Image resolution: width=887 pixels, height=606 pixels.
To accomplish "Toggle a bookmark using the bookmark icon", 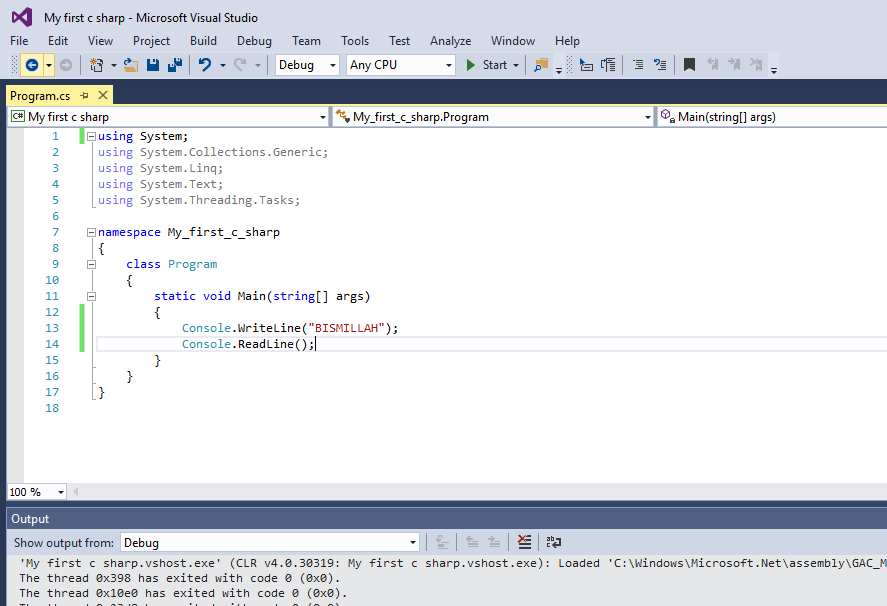I will tap(689, 64).
